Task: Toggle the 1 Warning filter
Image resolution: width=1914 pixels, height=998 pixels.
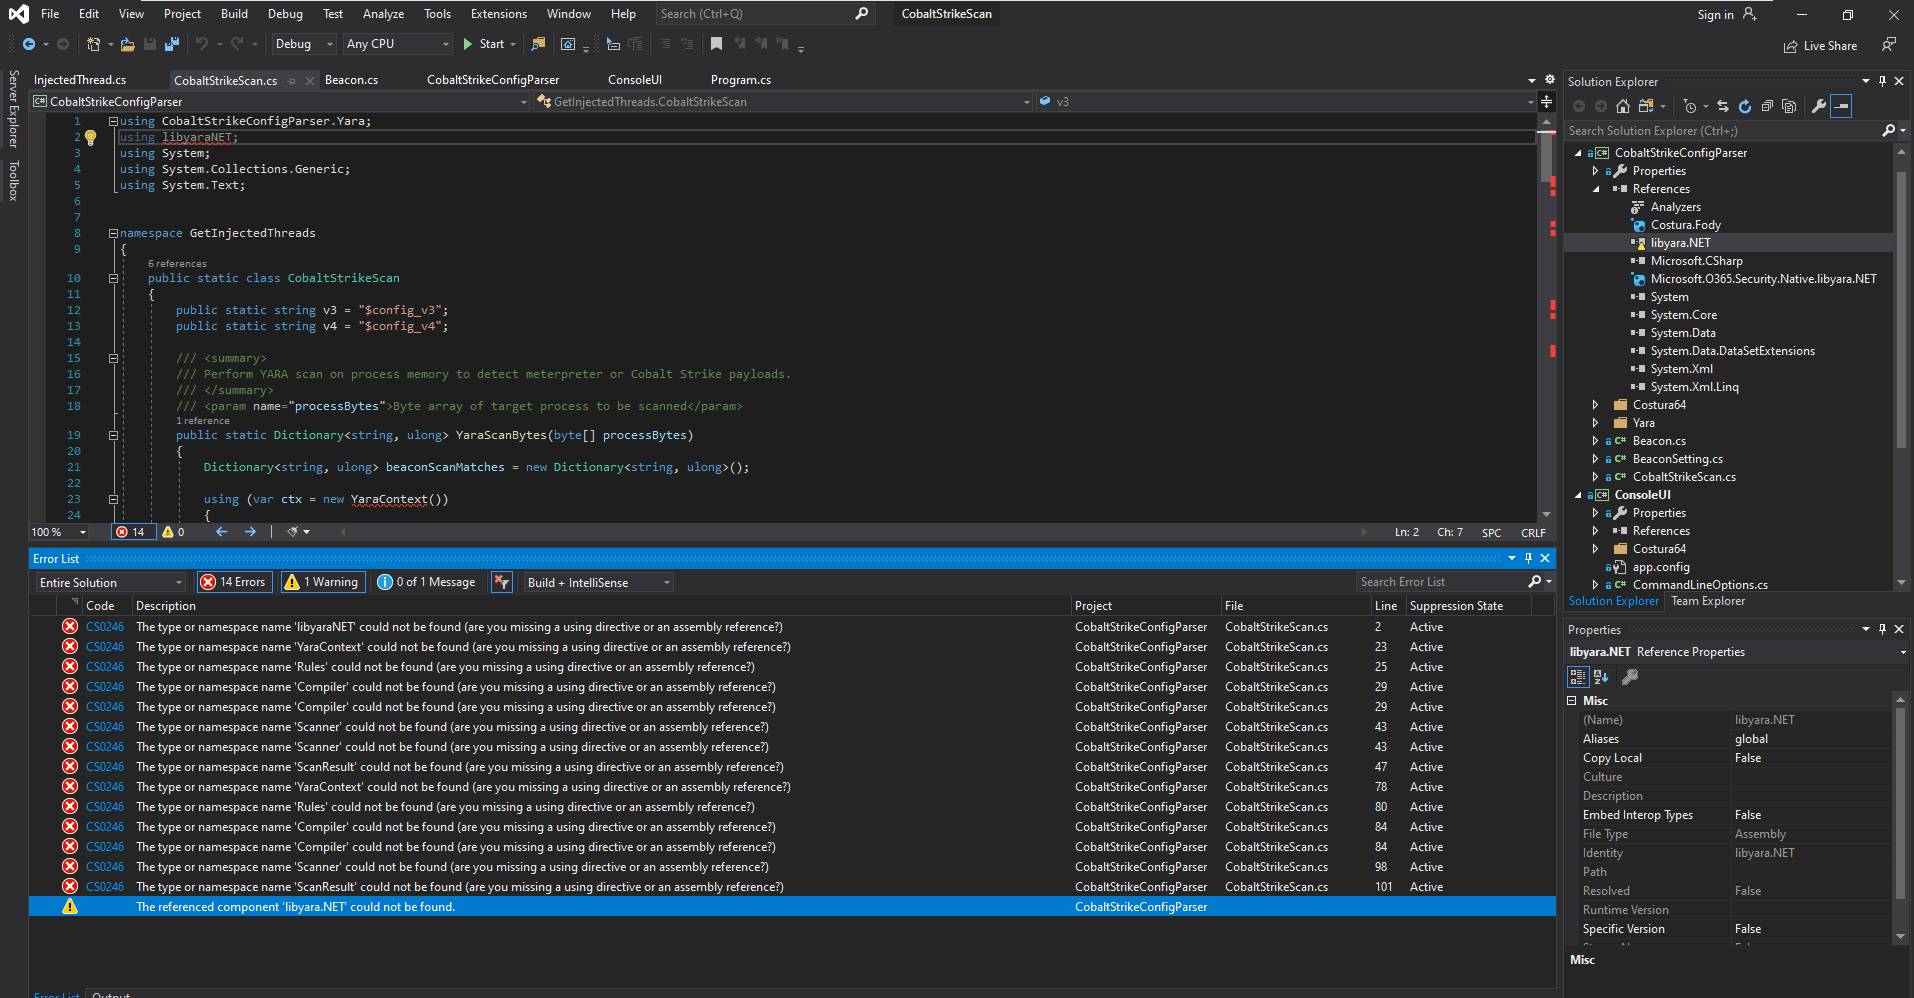Action: point(321,582)
